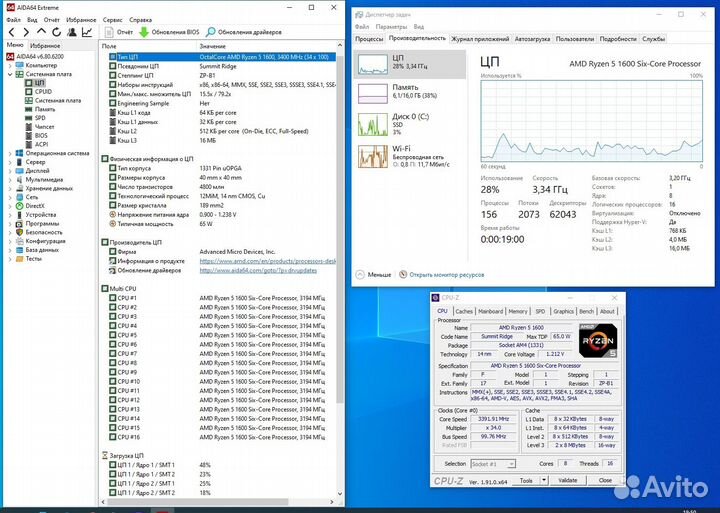
Task: Expand the Устройства tree node
Action: (x=10, y=215)
